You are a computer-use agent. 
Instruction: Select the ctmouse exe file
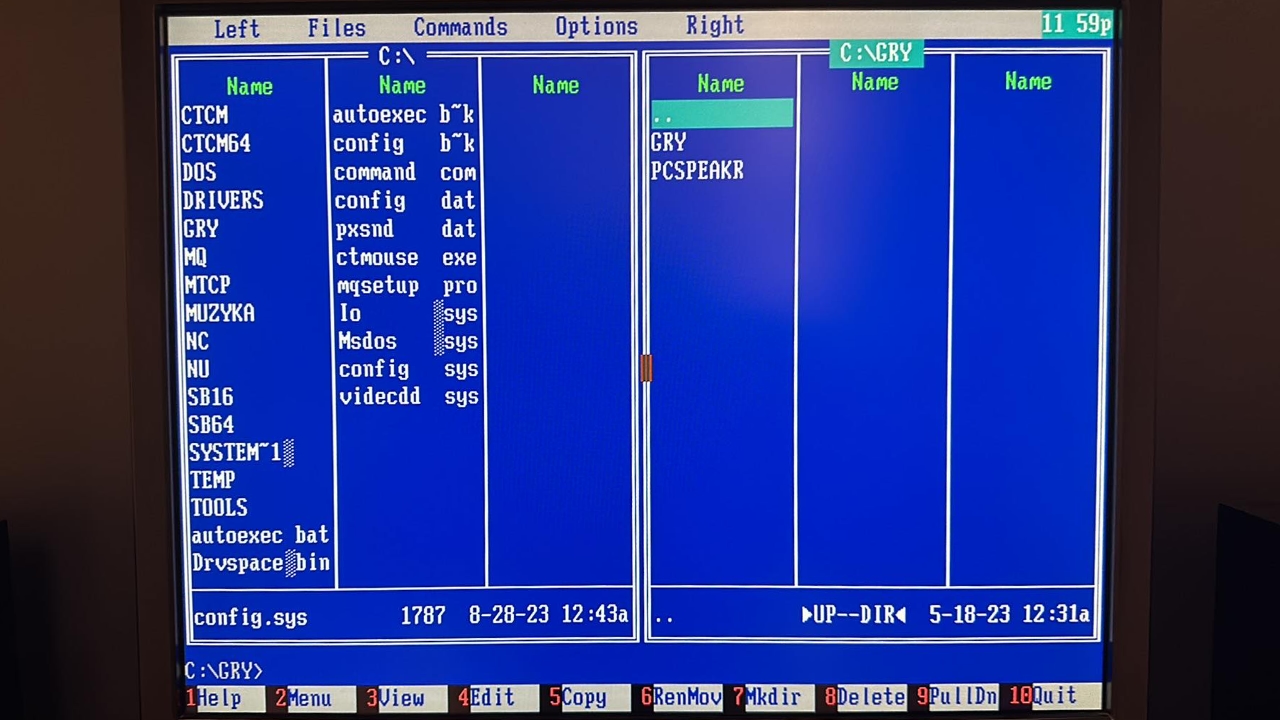point(406,258)
